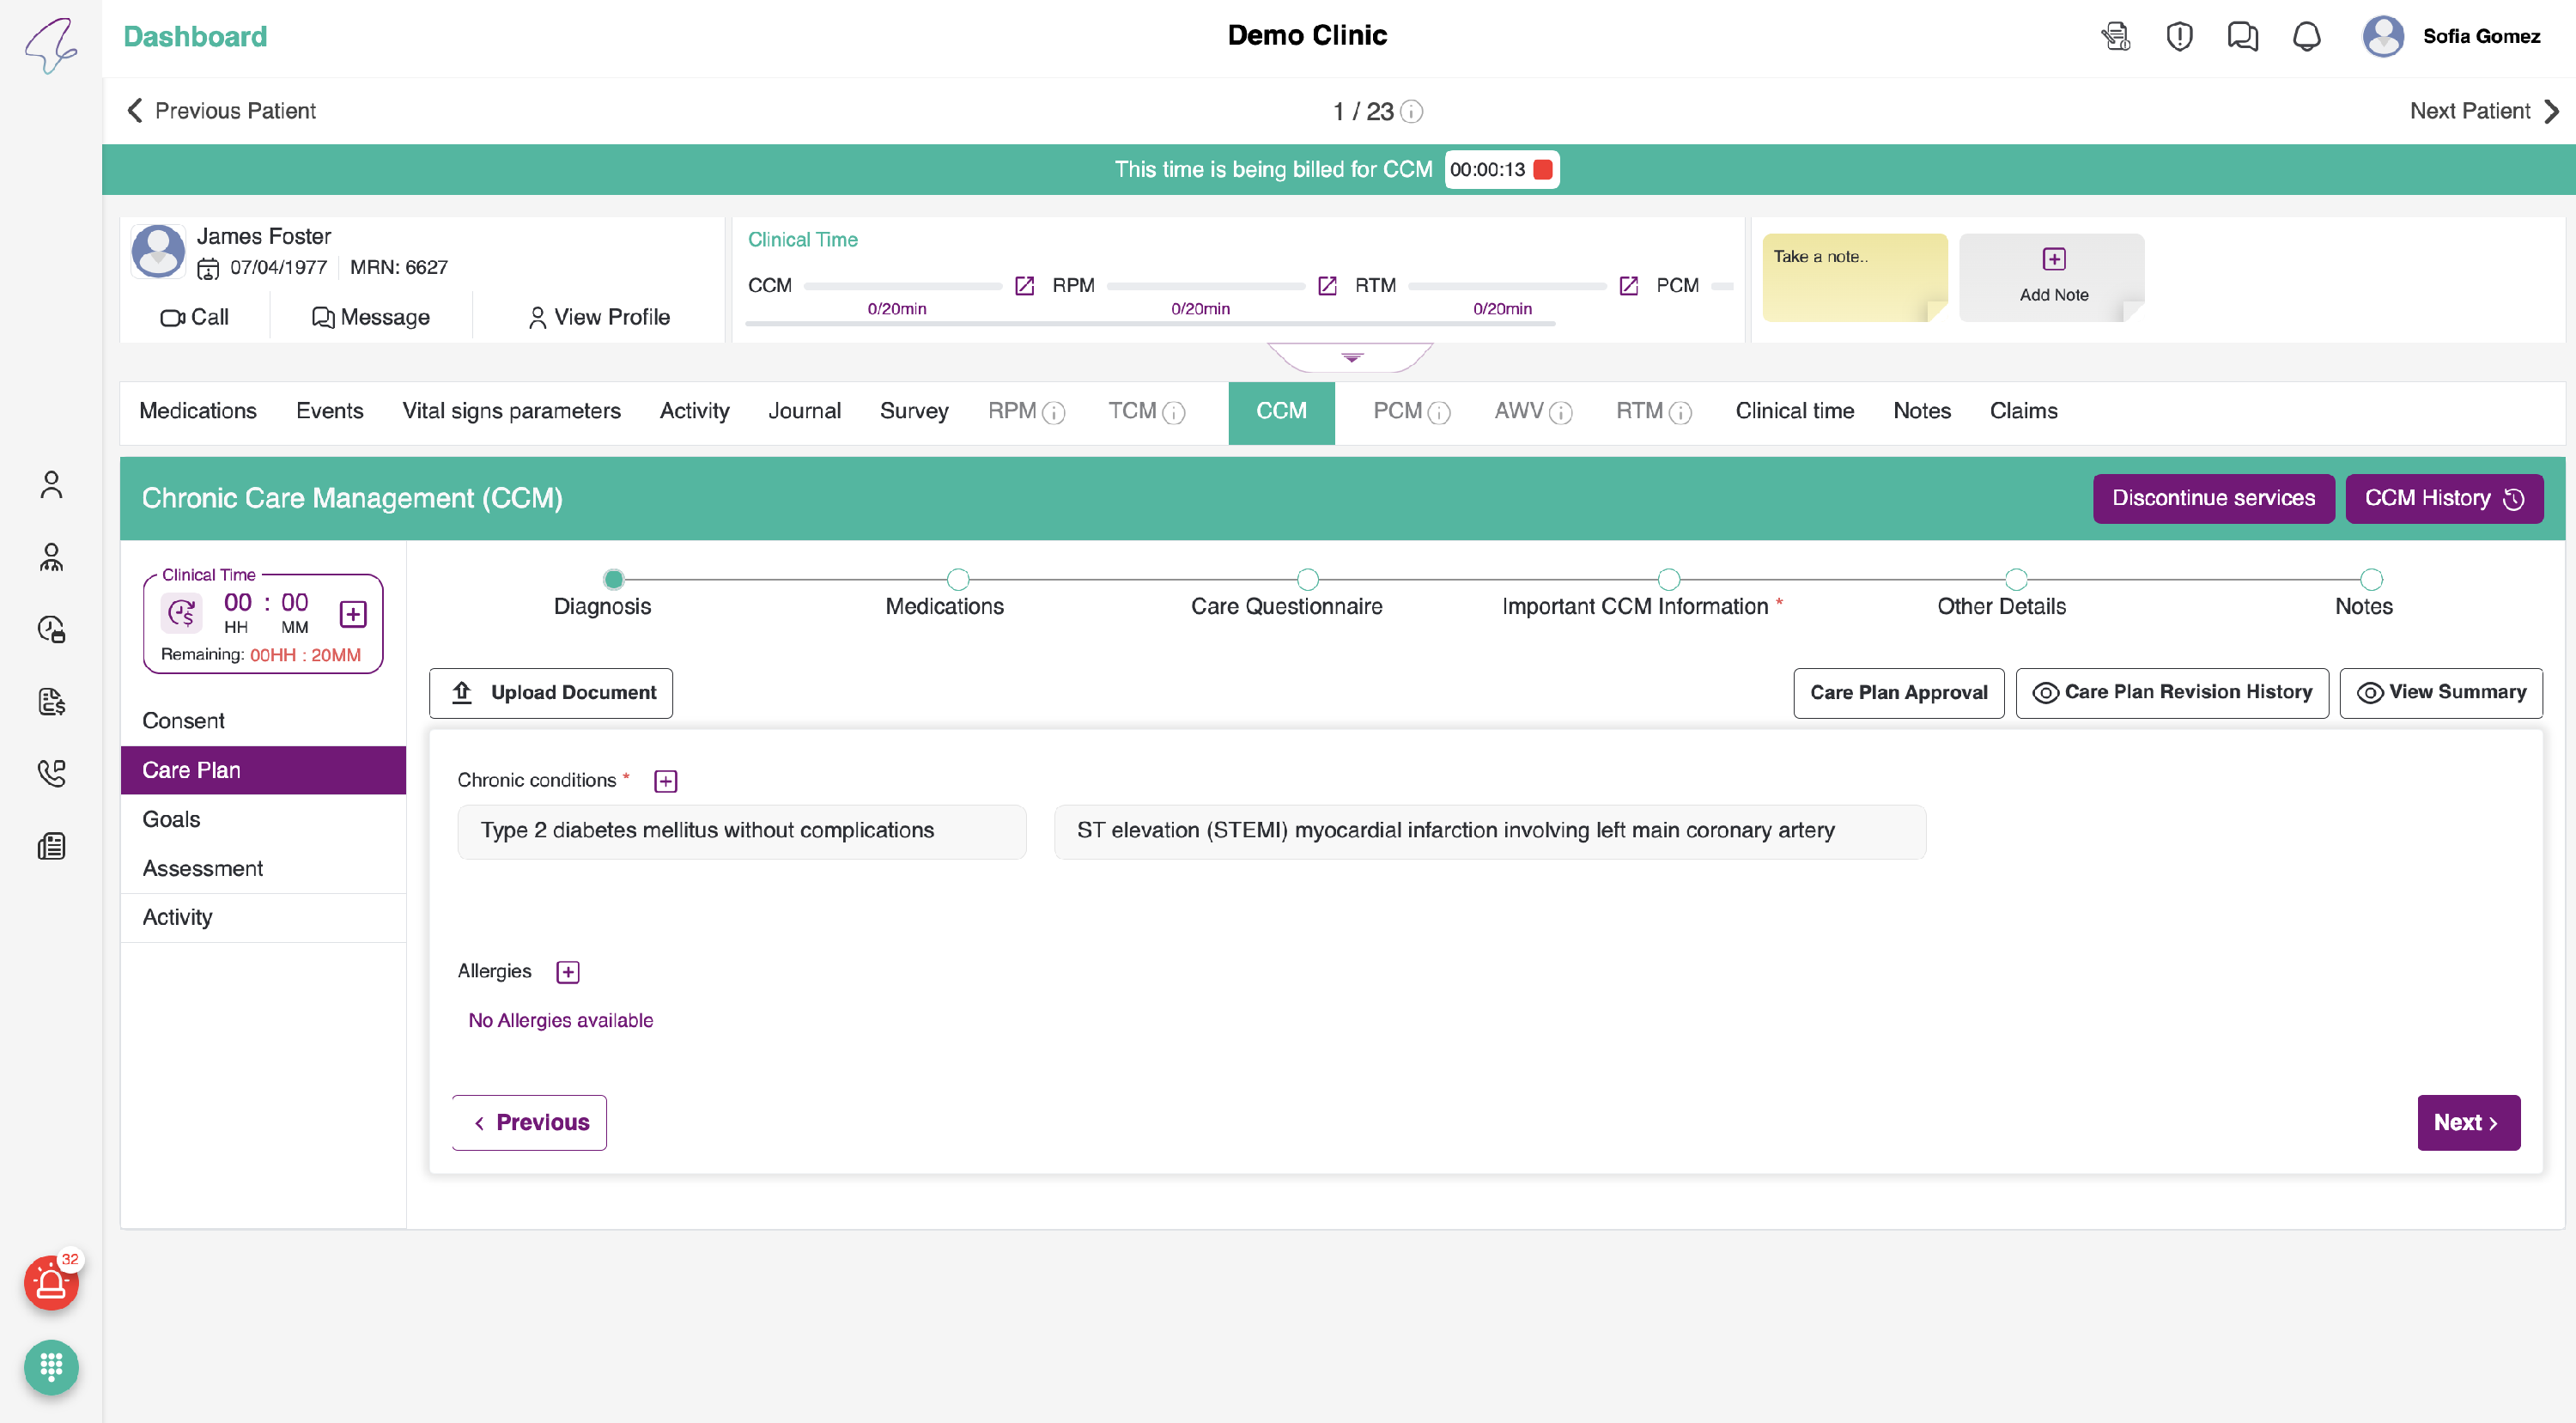Click the shield alert icon in header
Viewport: 2576px width, 1423px height.
[2179, 37]
